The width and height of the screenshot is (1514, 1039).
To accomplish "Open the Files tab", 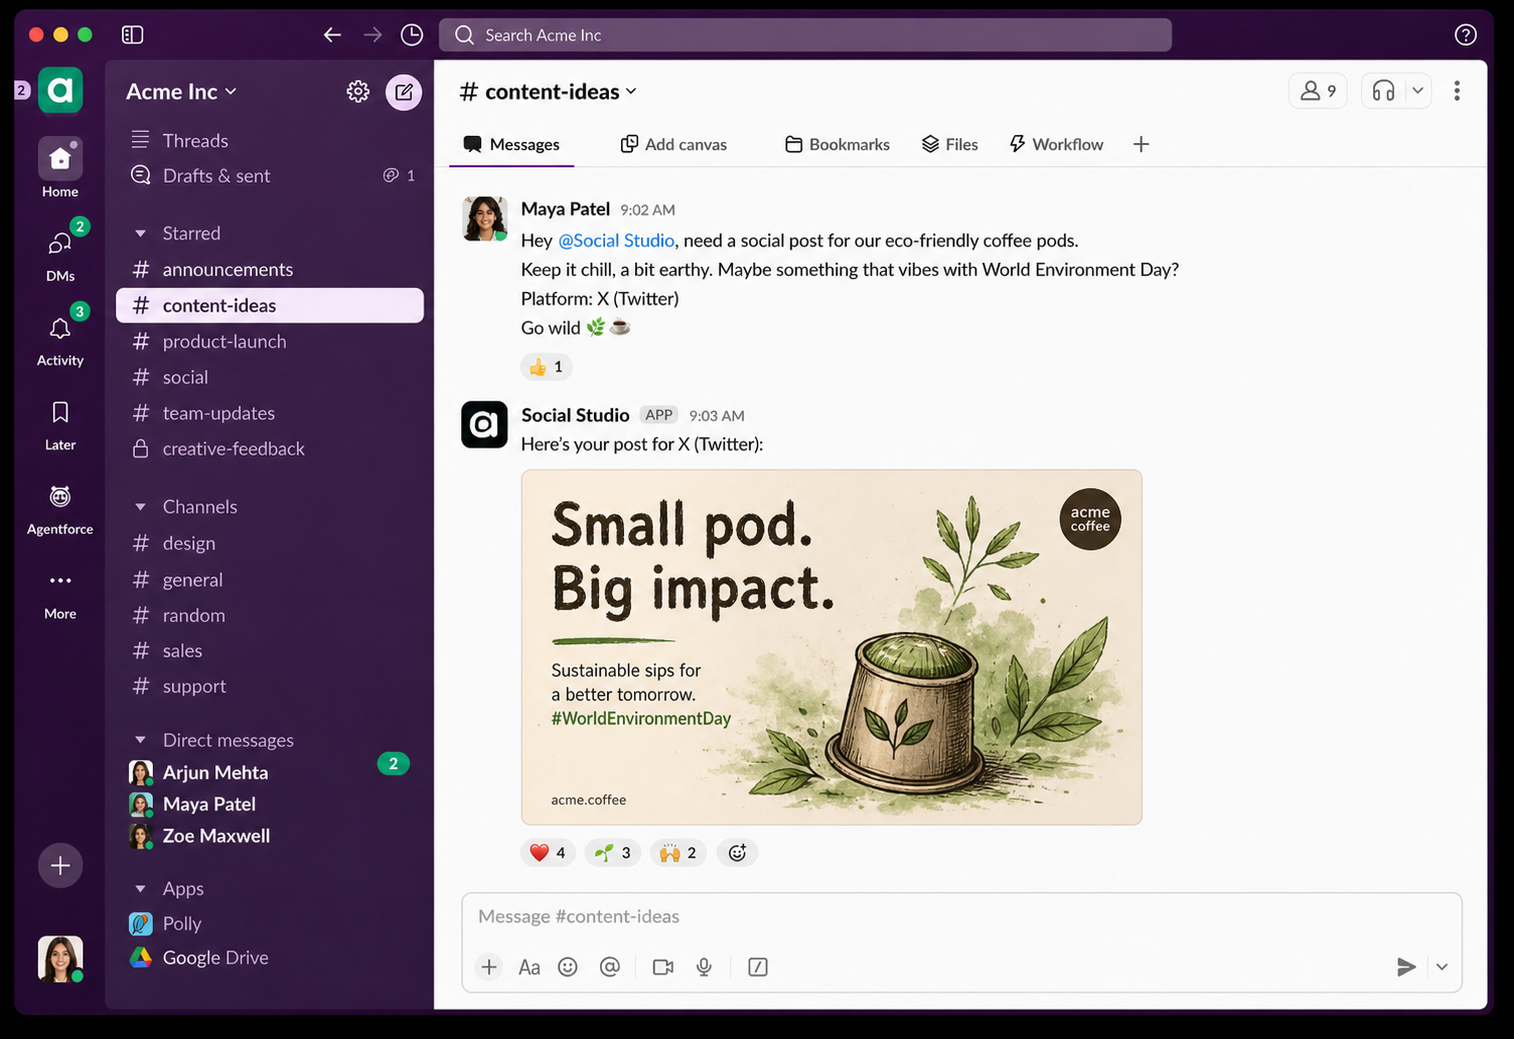I will 950,144.
